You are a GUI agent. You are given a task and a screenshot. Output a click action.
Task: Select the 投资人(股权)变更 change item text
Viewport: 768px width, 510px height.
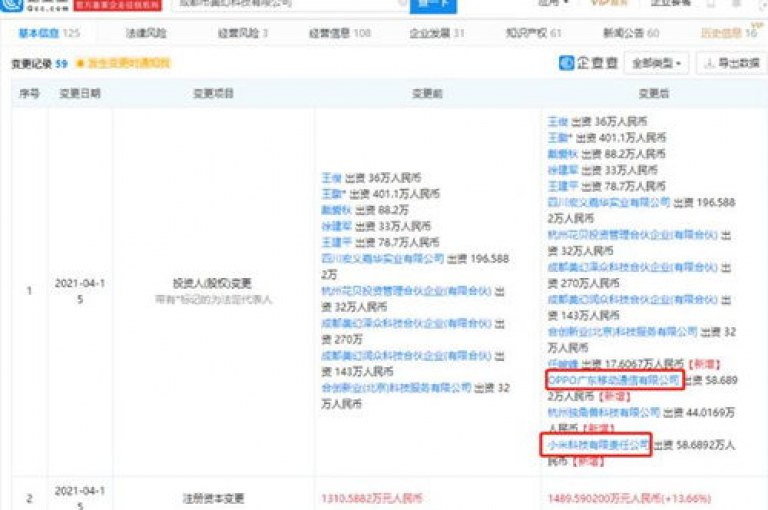[x=212, y=283]
